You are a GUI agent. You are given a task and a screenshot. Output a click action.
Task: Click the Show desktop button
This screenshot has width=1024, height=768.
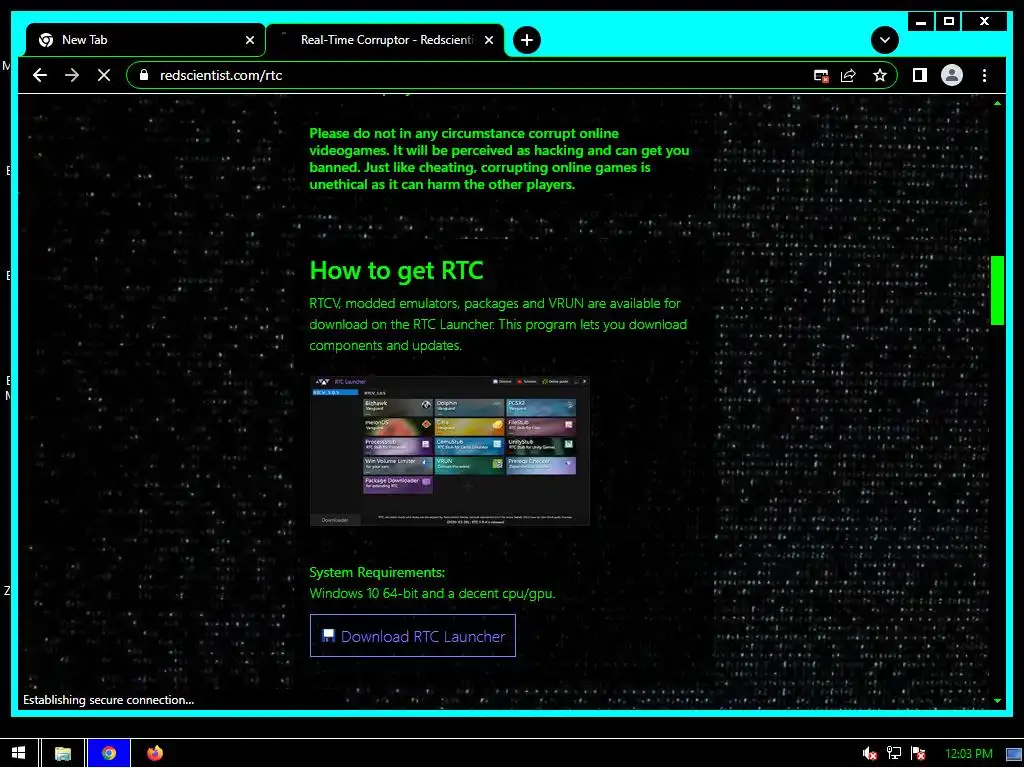pyautogui.click(x=1014, y=754)
